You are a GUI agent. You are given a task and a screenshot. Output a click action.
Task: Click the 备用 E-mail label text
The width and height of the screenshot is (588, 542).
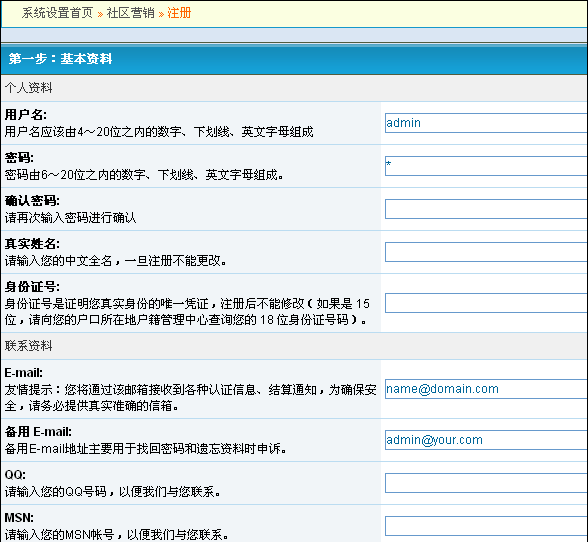point(38,432)
